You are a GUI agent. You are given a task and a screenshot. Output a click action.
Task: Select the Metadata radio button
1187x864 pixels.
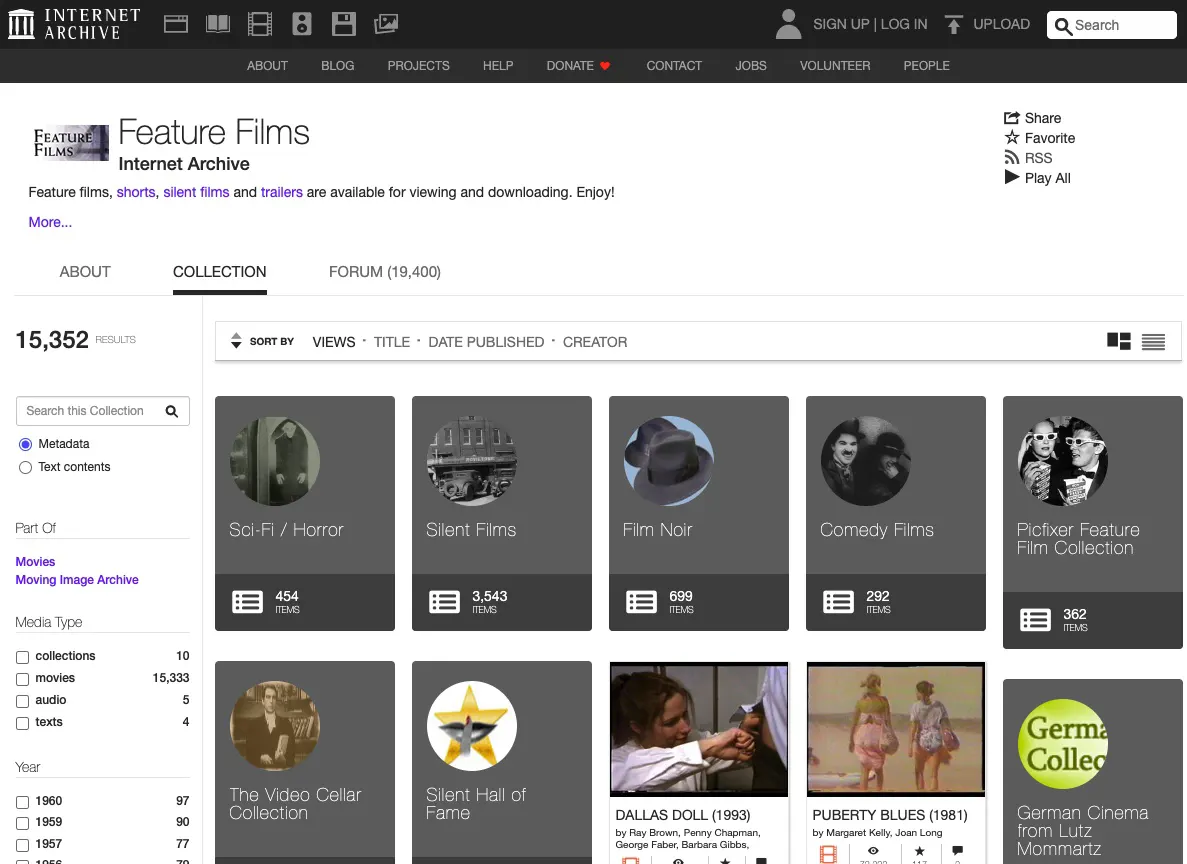[x=26, y=444]
